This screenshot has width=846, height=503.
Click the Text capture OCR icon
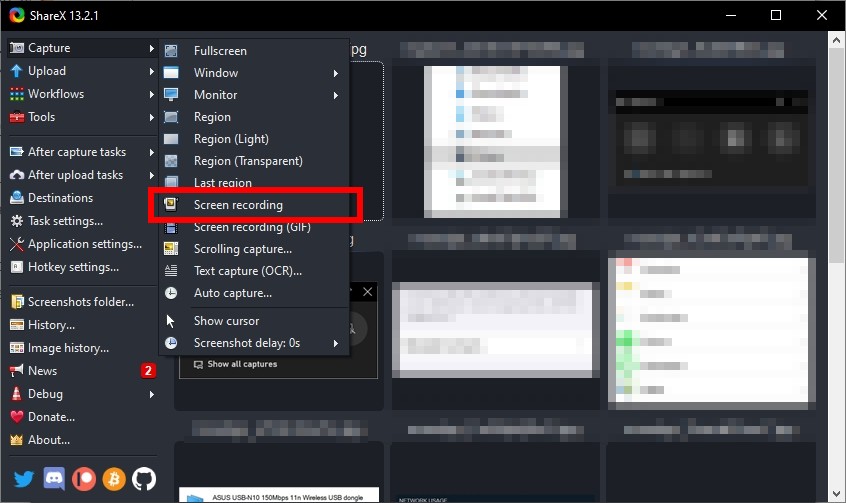pyautogui.click(x=171, y=270)
